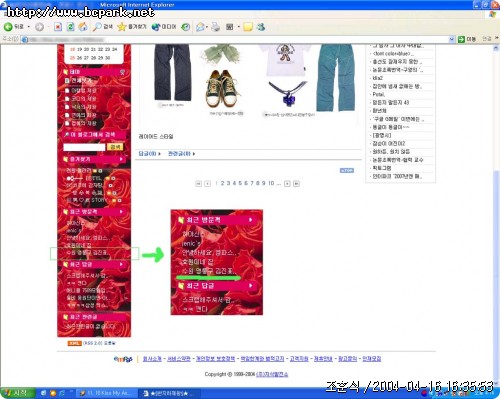The height and width of the screenshot is (399, 500).
Task: Click the blog search text field in sidebar
Action: [x=84, y=147]
